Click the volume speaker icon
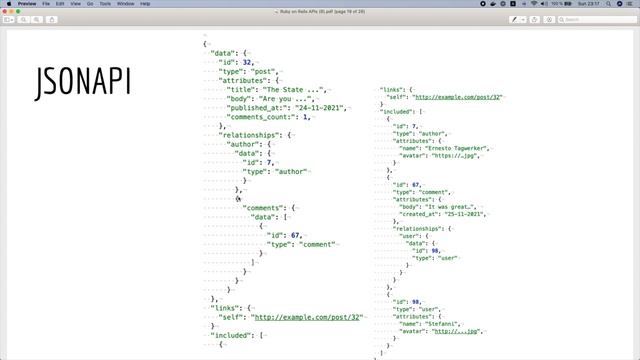The width and height of the screenshot is (640, 360). tap(544, 4)
